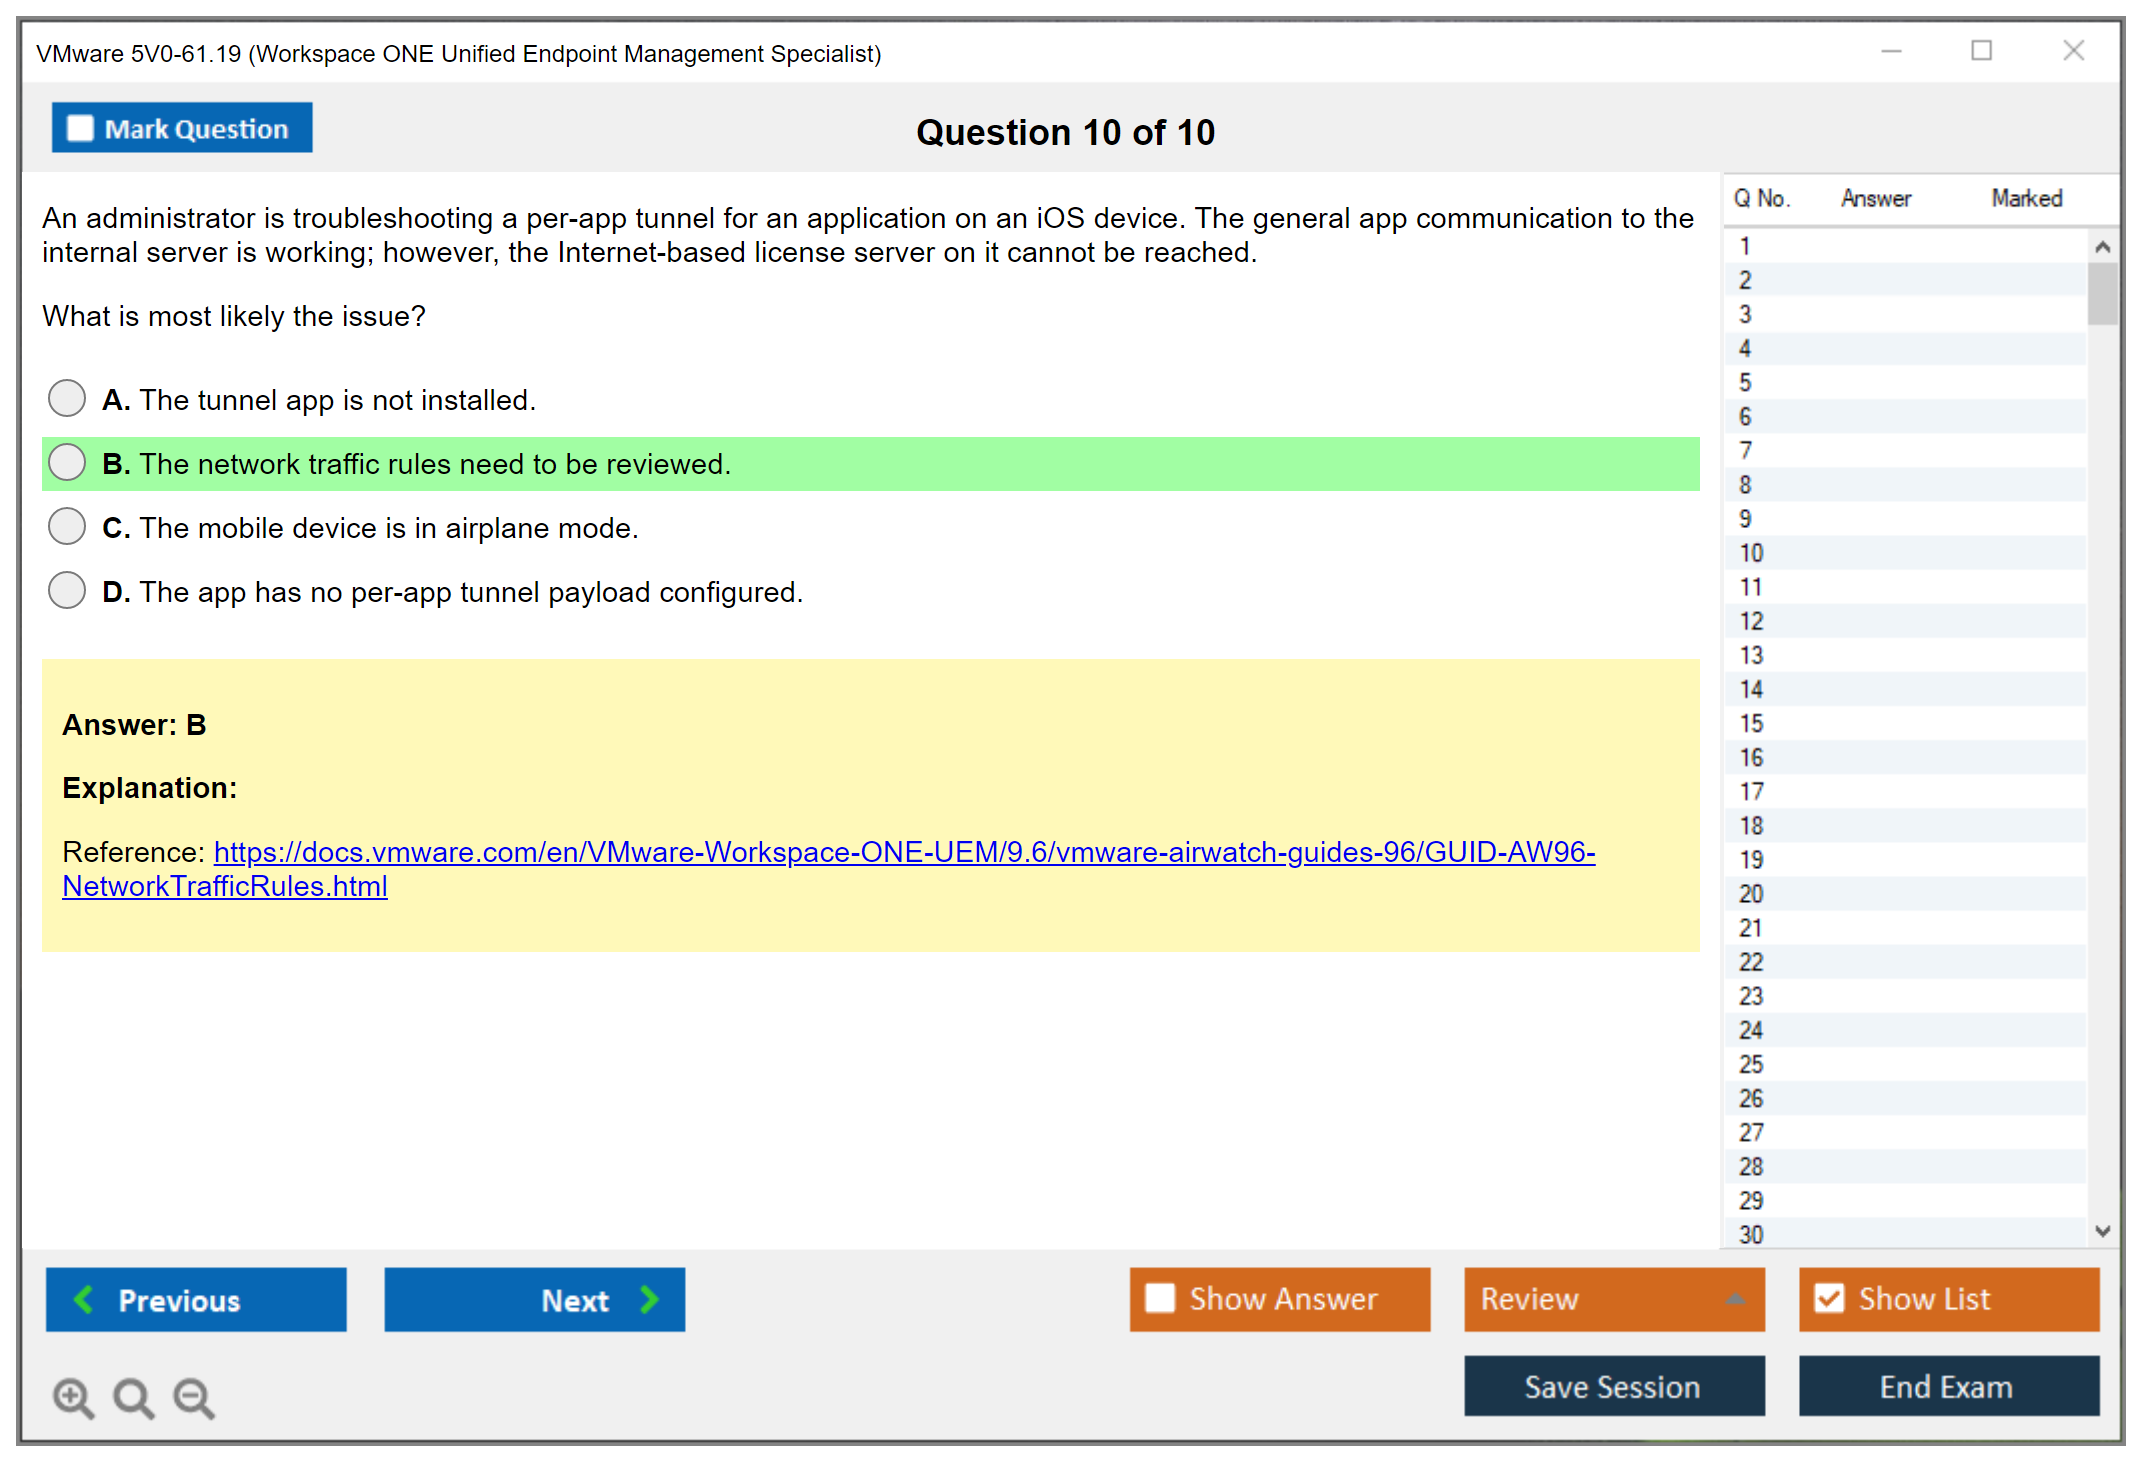Viewport: 2150px width, 1470px height.
Task: Expand the Review dropdown menu
Action: 1735,1299
